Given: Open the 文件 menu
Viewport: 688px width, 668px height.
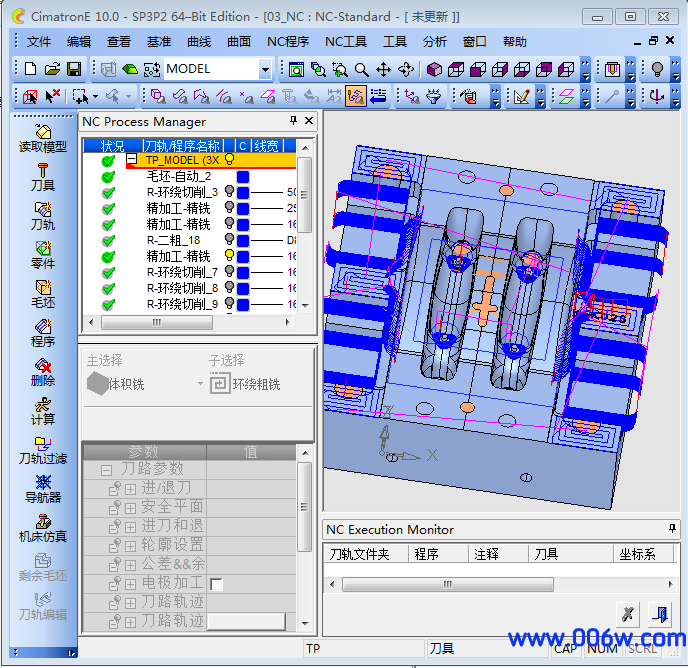Looking at the screenshot, I should tap(39, 42).
